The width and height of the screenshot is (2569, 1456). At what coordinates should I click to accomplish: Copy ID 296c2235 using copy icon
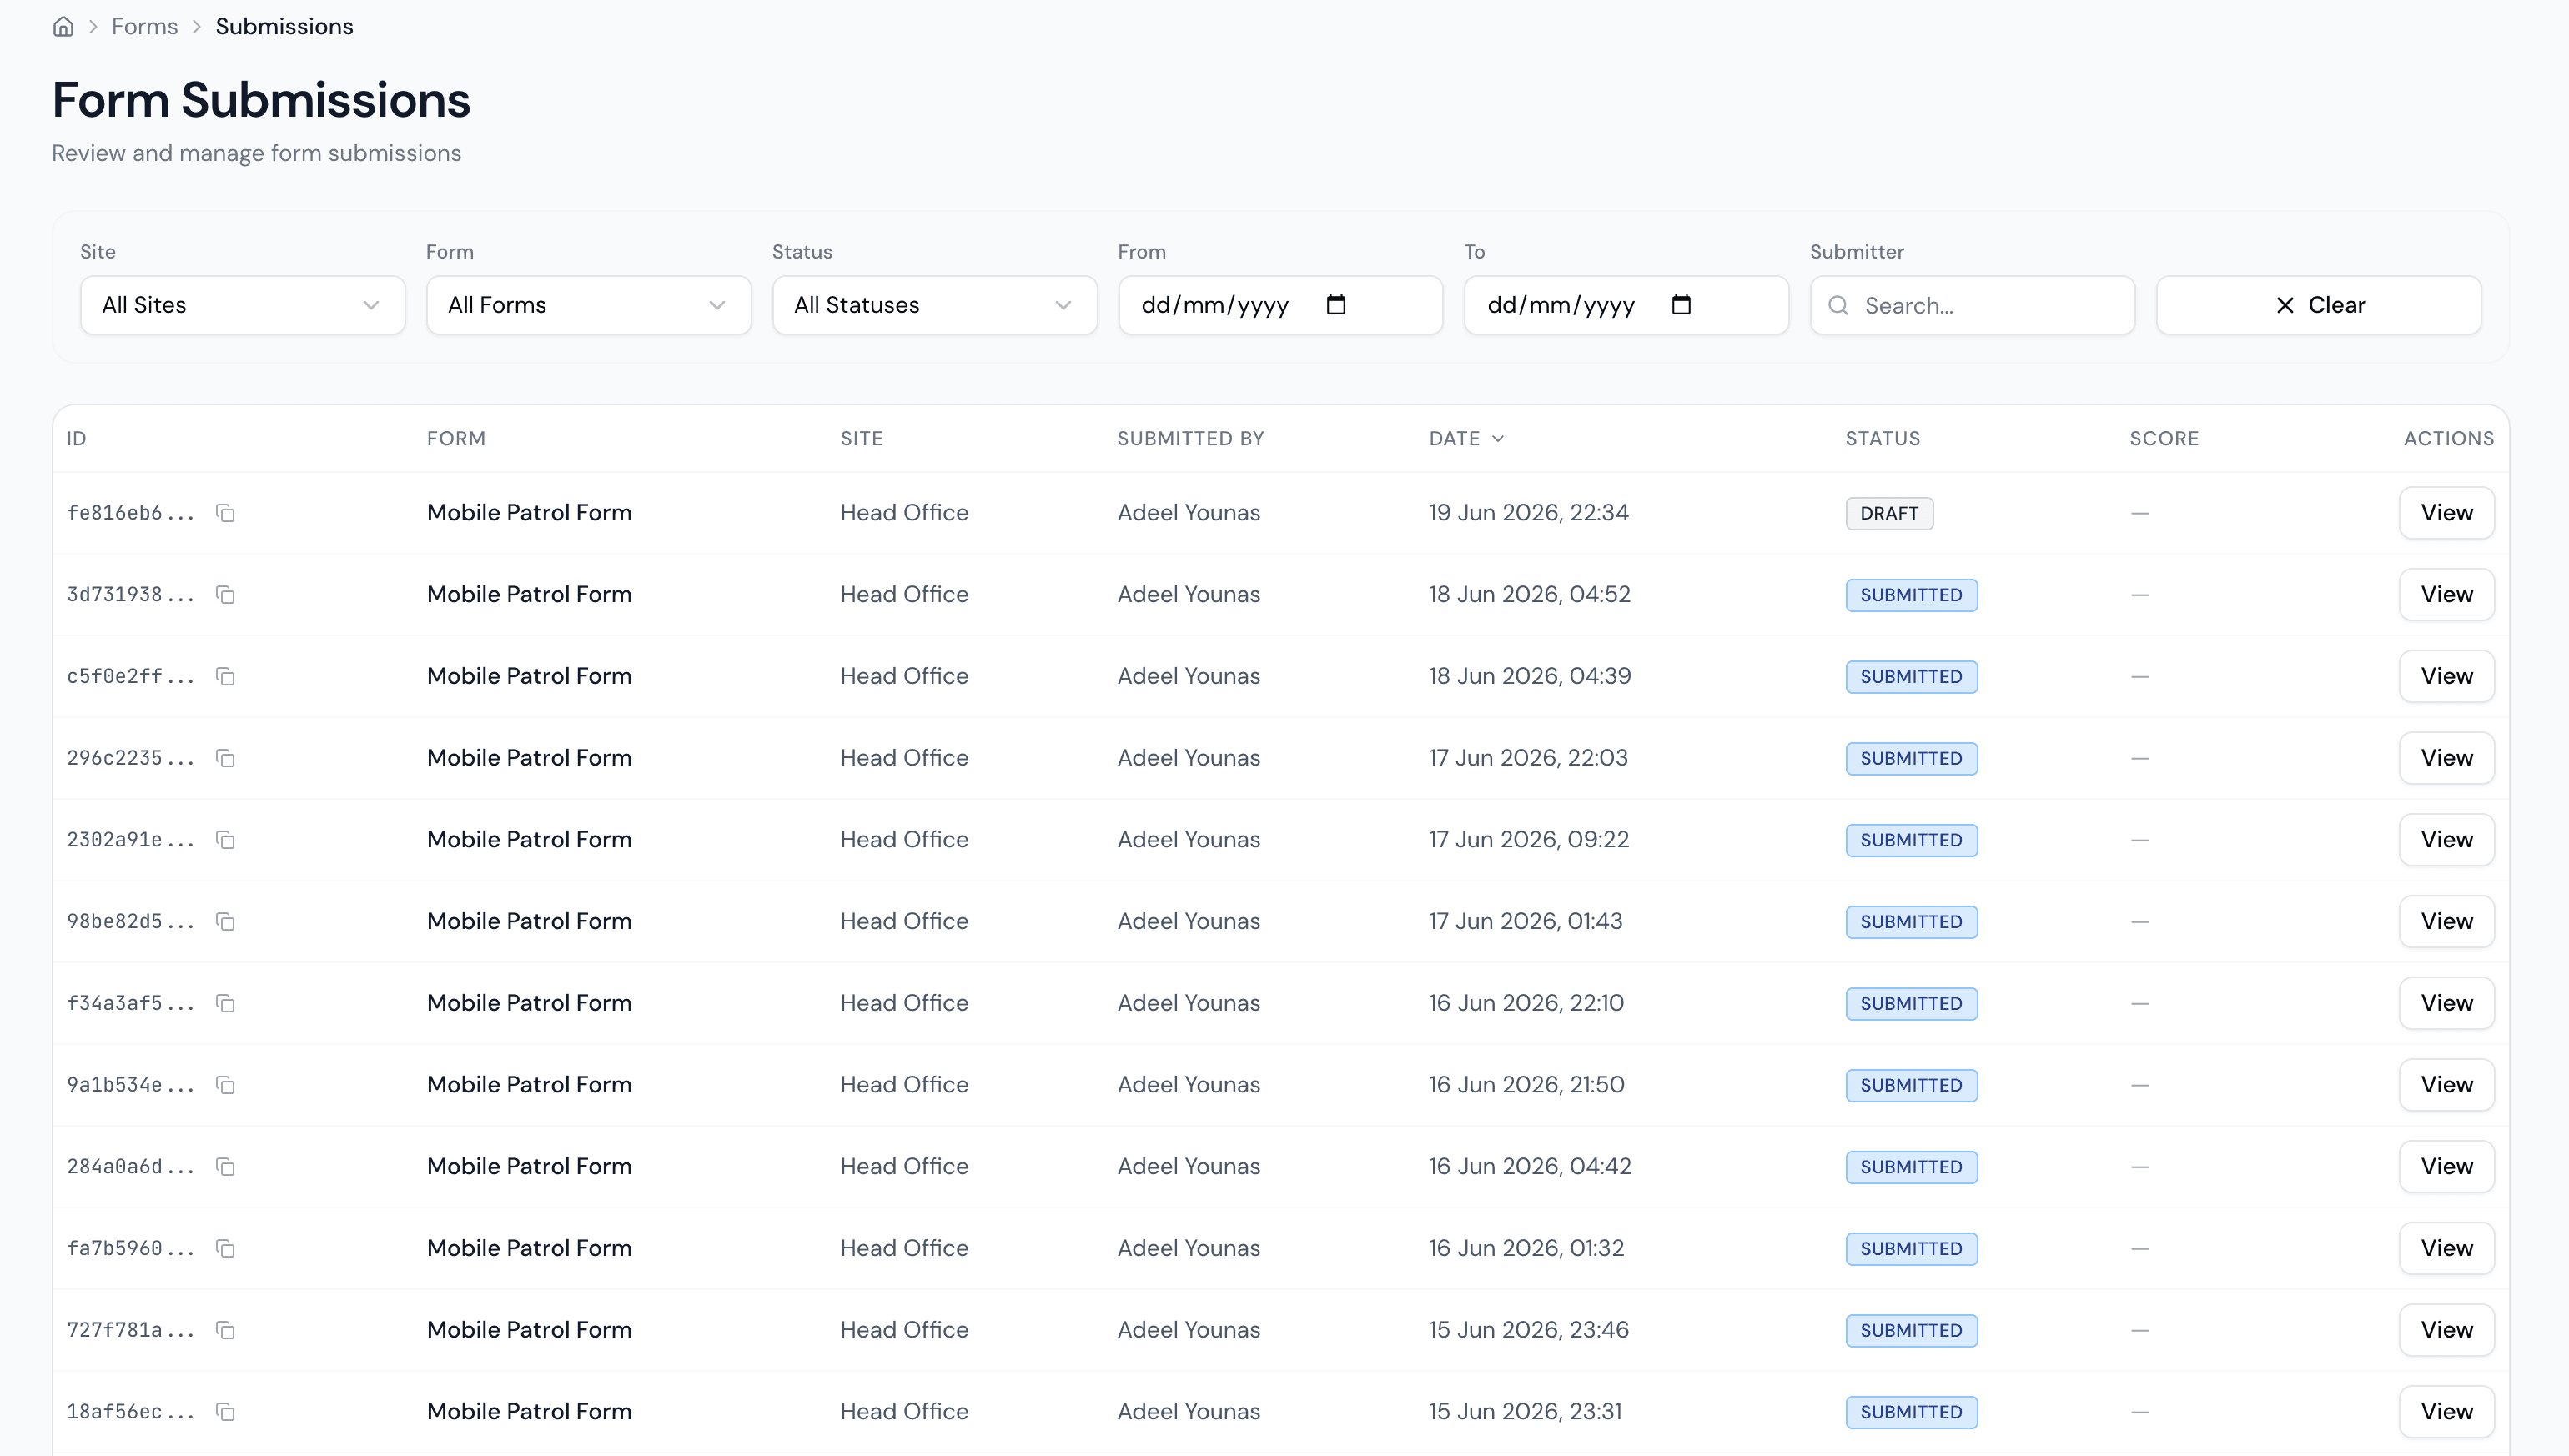pos(226,758)
